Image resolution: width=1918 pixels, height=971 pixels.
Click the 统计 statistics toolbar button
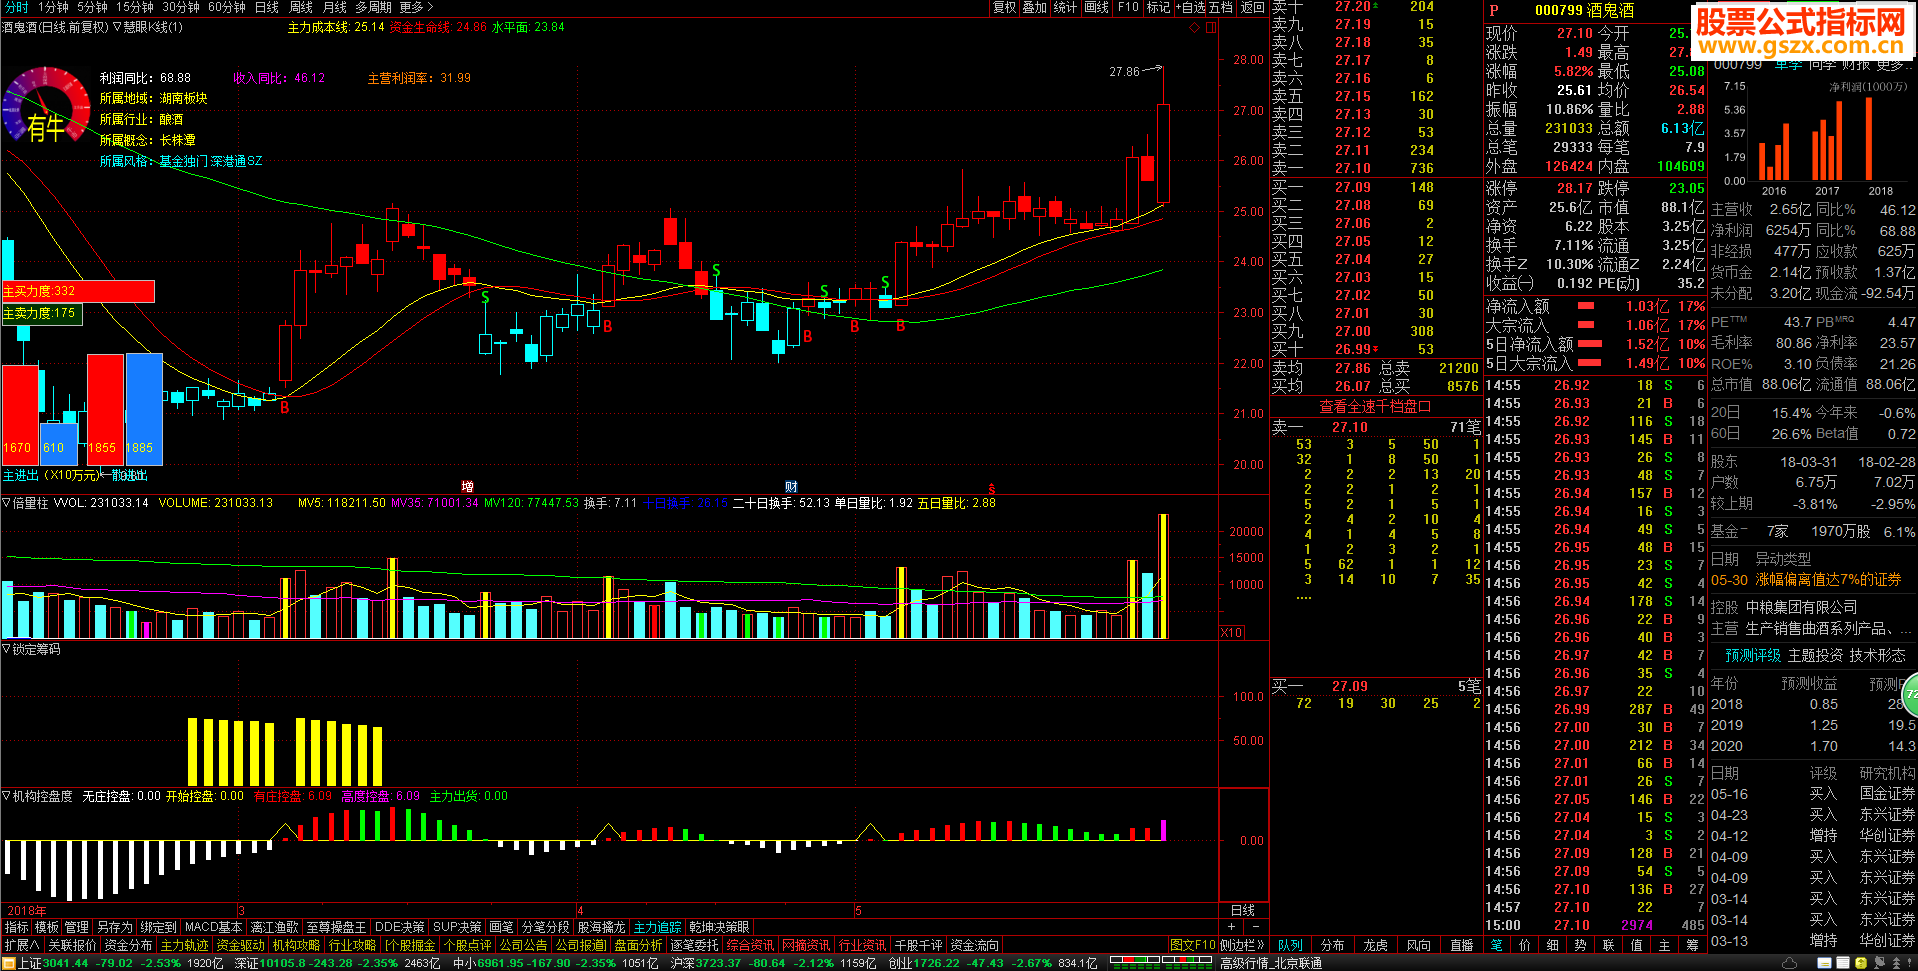(1066, 7)
